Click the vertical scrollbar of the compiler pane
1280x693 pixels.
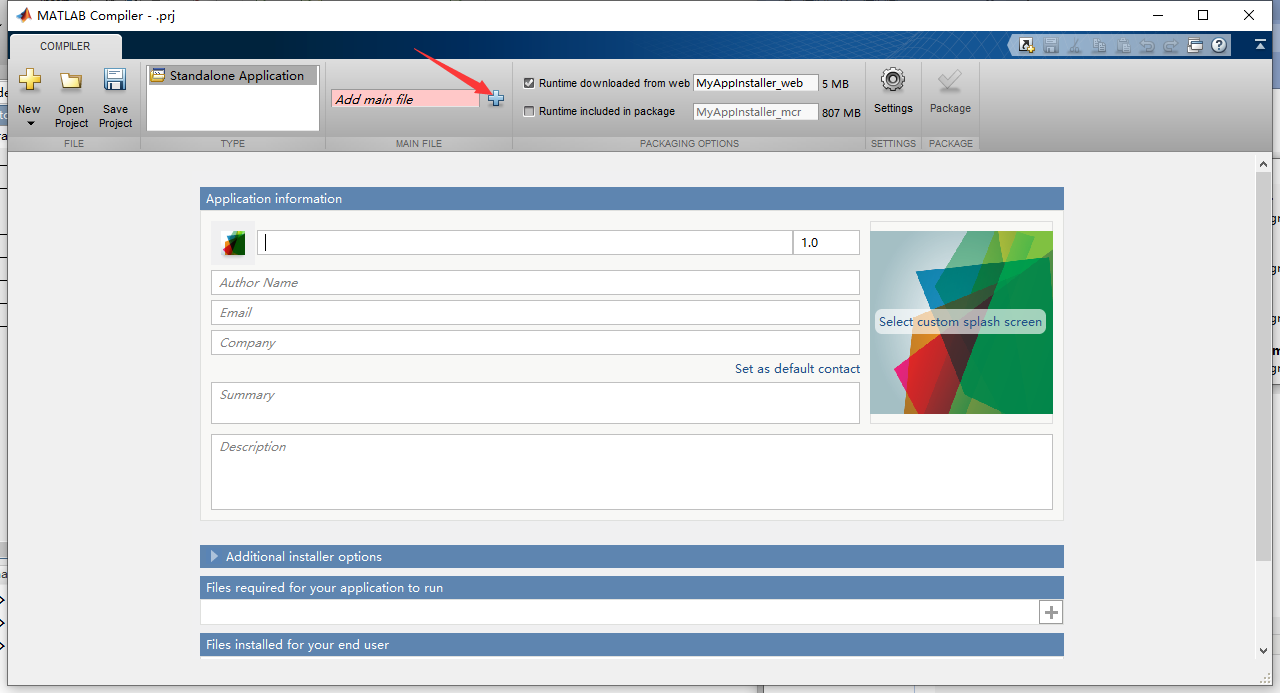click(x=1264, y=367)
